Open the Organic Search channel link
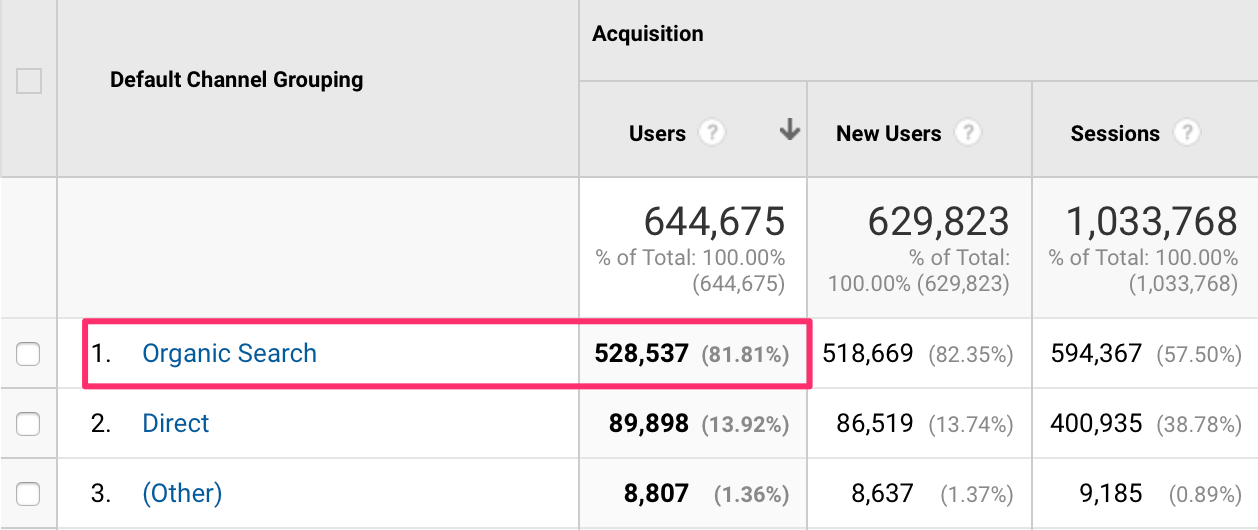 tap(229, 353)
